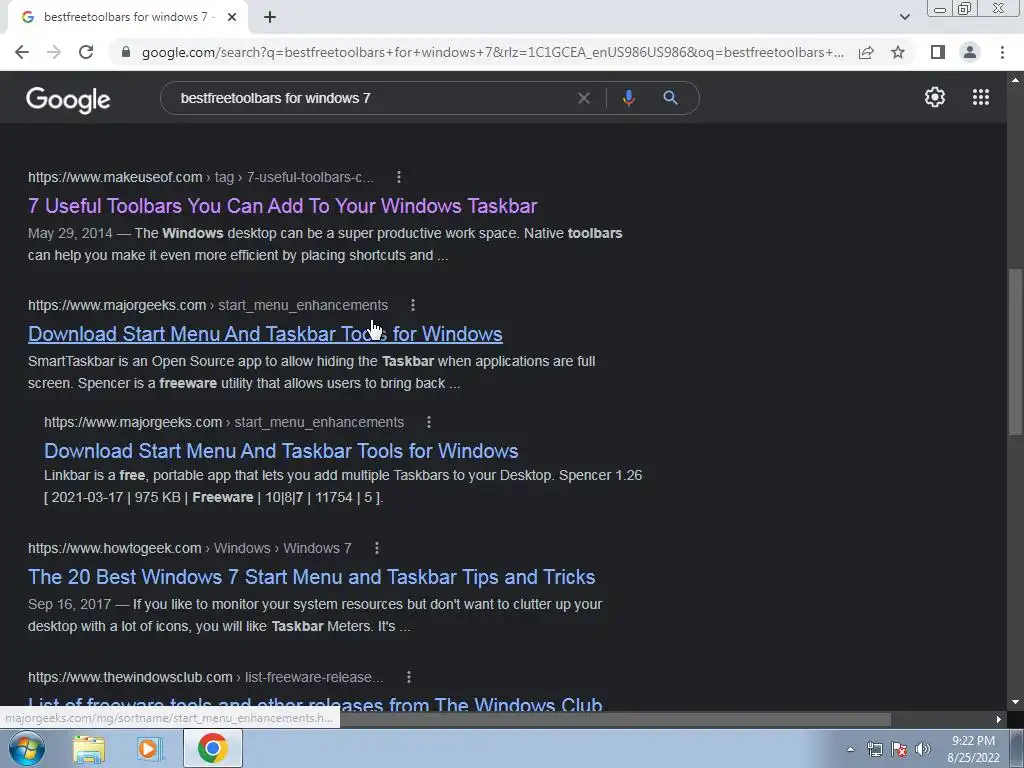The height and width of the screenshot is (768, 1024).
Task: Go to Google home via logo
Action: point(68,99)
